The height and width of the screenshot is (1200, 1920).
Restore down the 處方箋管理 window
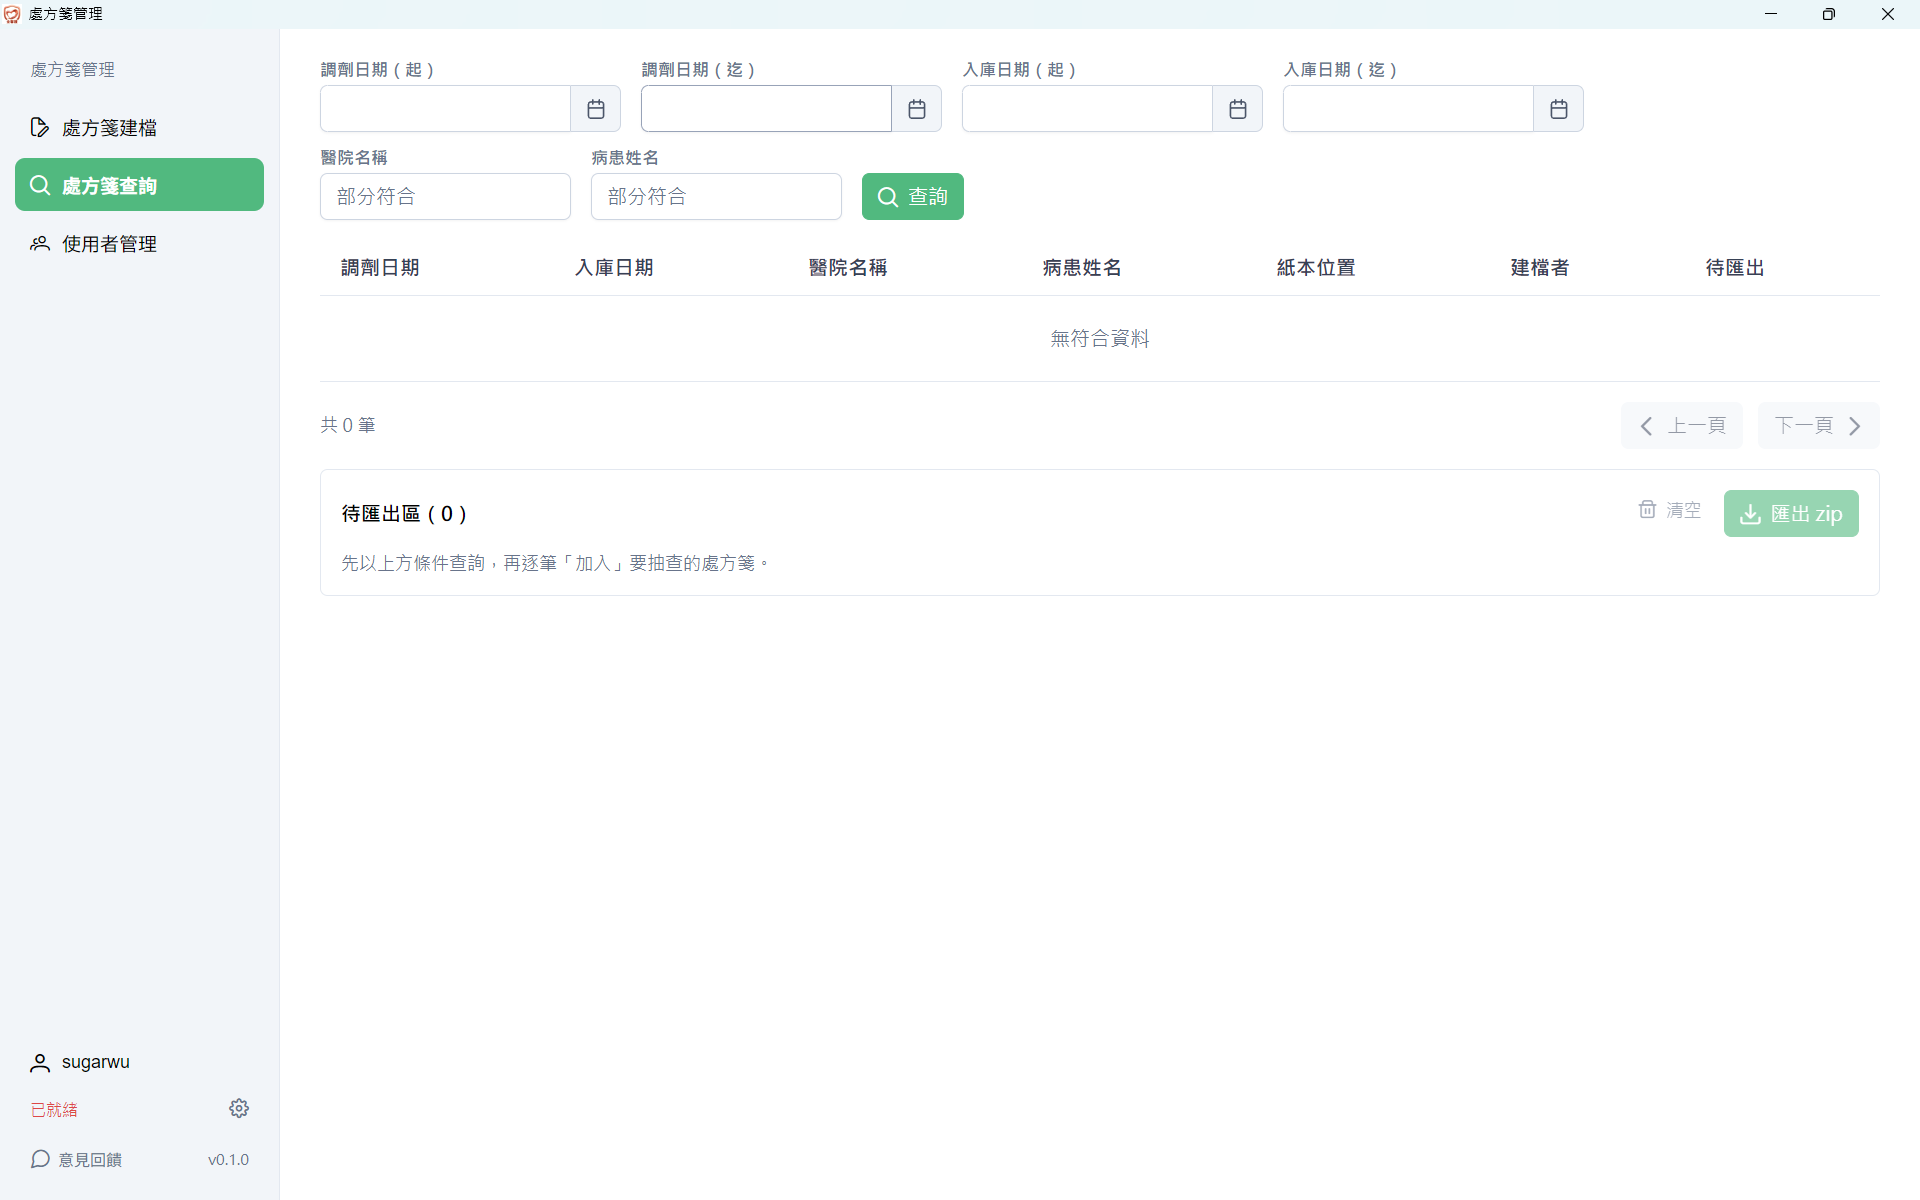[x=1829, y=14]
